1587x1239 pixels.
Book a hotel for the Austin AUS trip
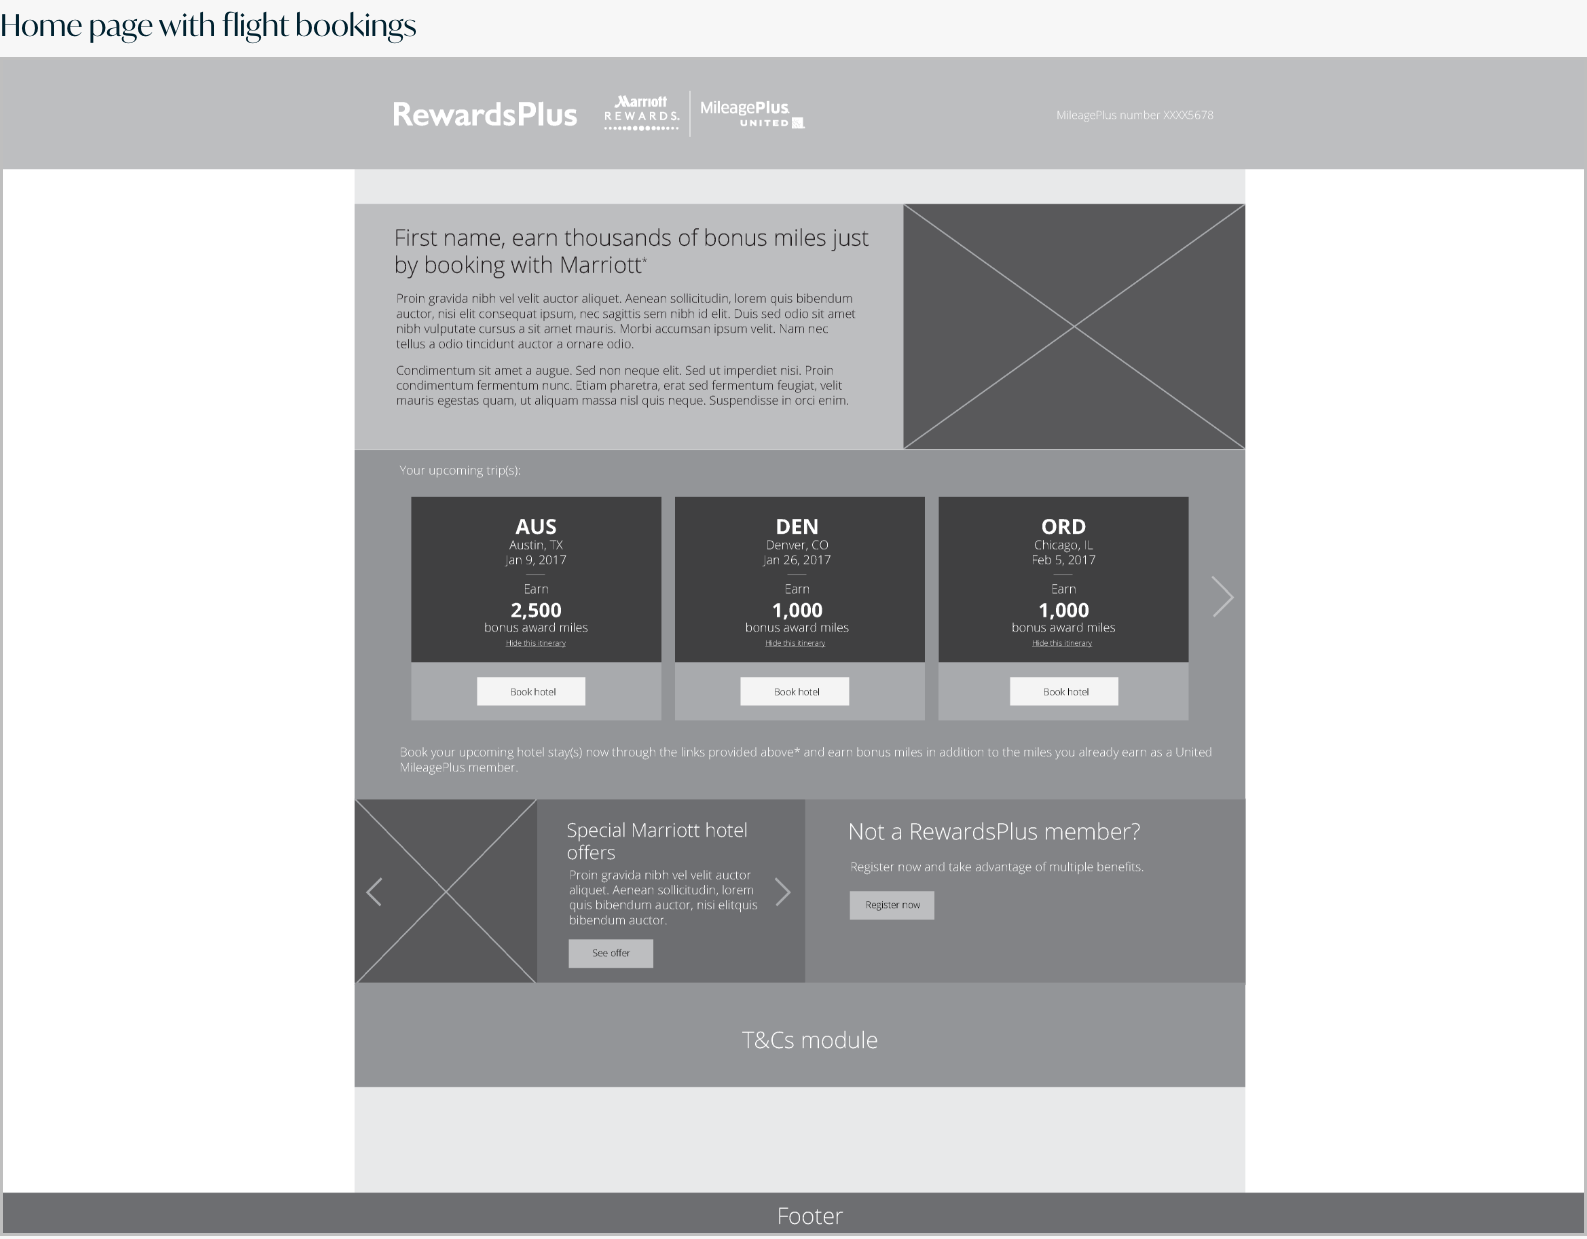[531, 692]
